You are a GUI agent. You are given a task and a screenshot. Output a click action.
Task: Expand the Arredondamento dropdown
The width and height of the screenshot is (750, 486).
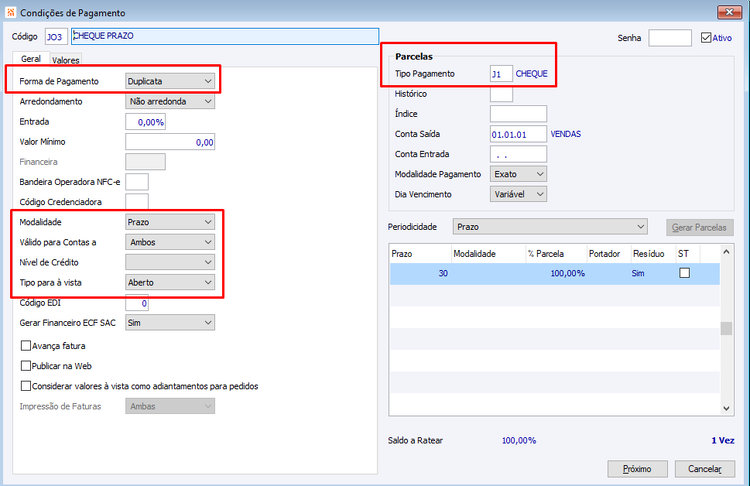point(170,101)
